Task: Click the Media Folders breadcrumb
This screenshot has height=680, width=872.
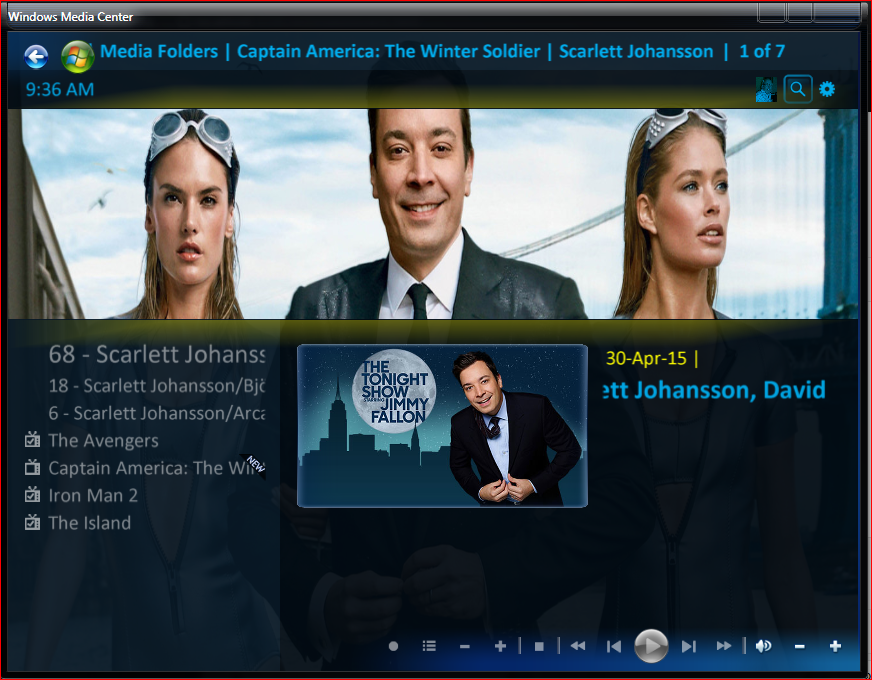Action: coord(159,51)
